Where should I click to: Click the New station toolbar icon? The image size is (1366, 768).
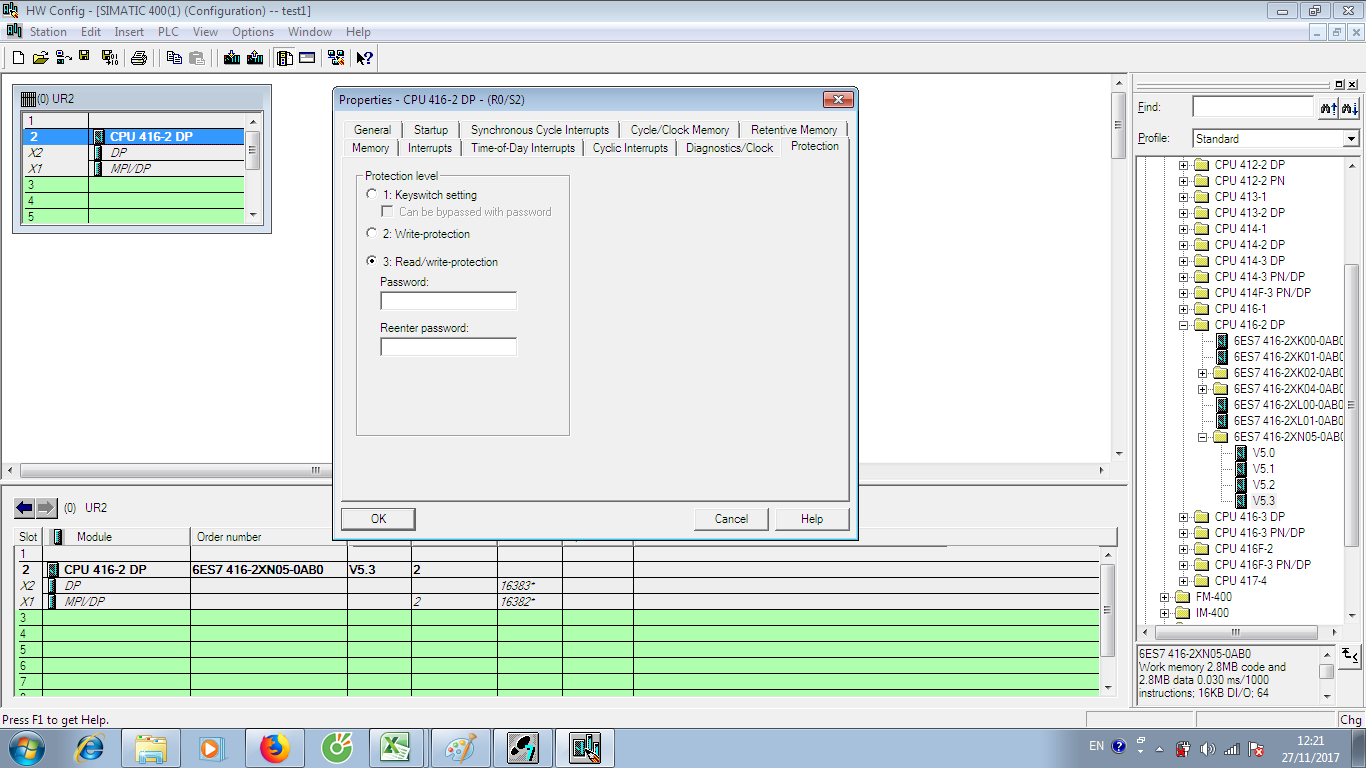tap(17, 58)
